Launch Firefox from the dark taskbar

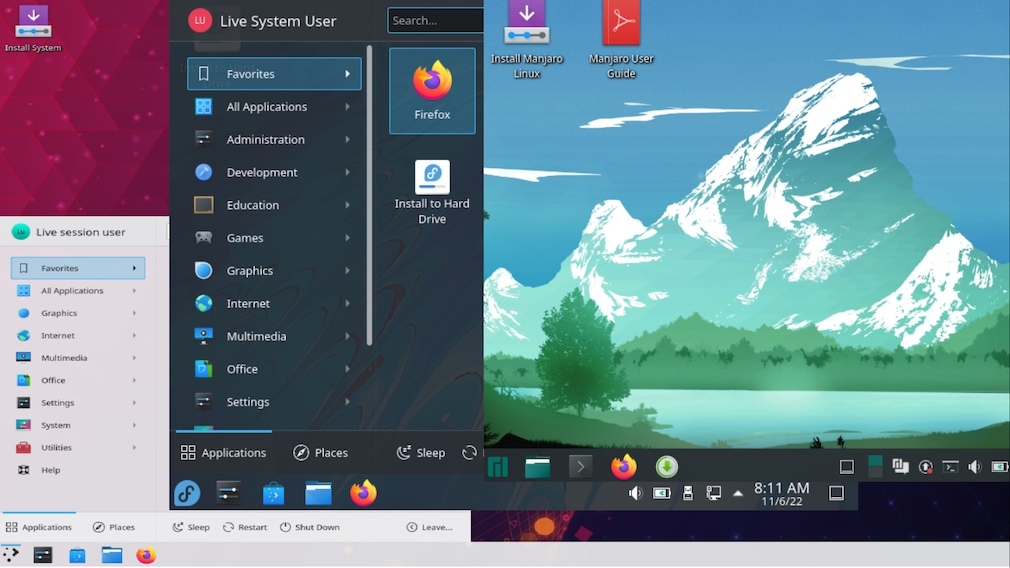pyautogui.click(x=363, y=493)
